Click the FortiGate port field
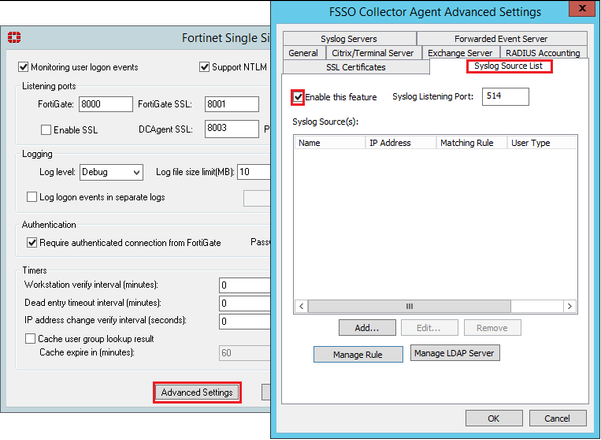 [x=106, y=104]
